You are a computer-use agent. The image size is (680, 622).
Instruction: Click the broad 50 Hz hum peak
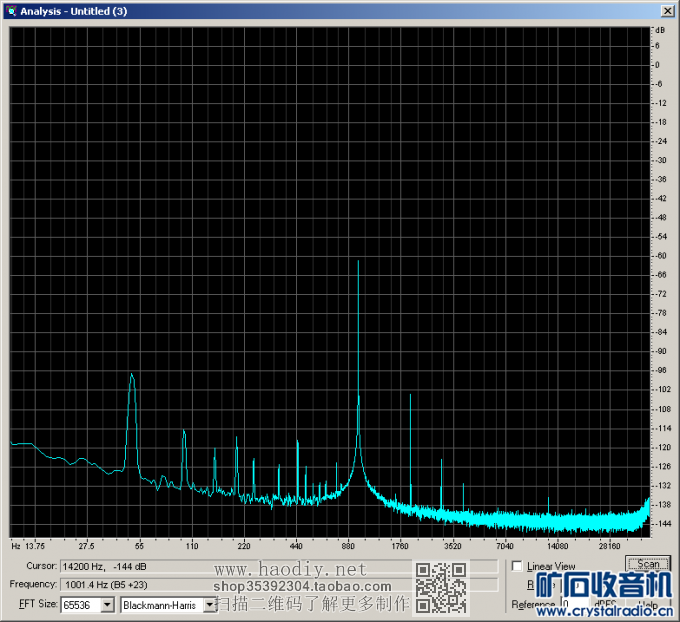click(131, 378)
